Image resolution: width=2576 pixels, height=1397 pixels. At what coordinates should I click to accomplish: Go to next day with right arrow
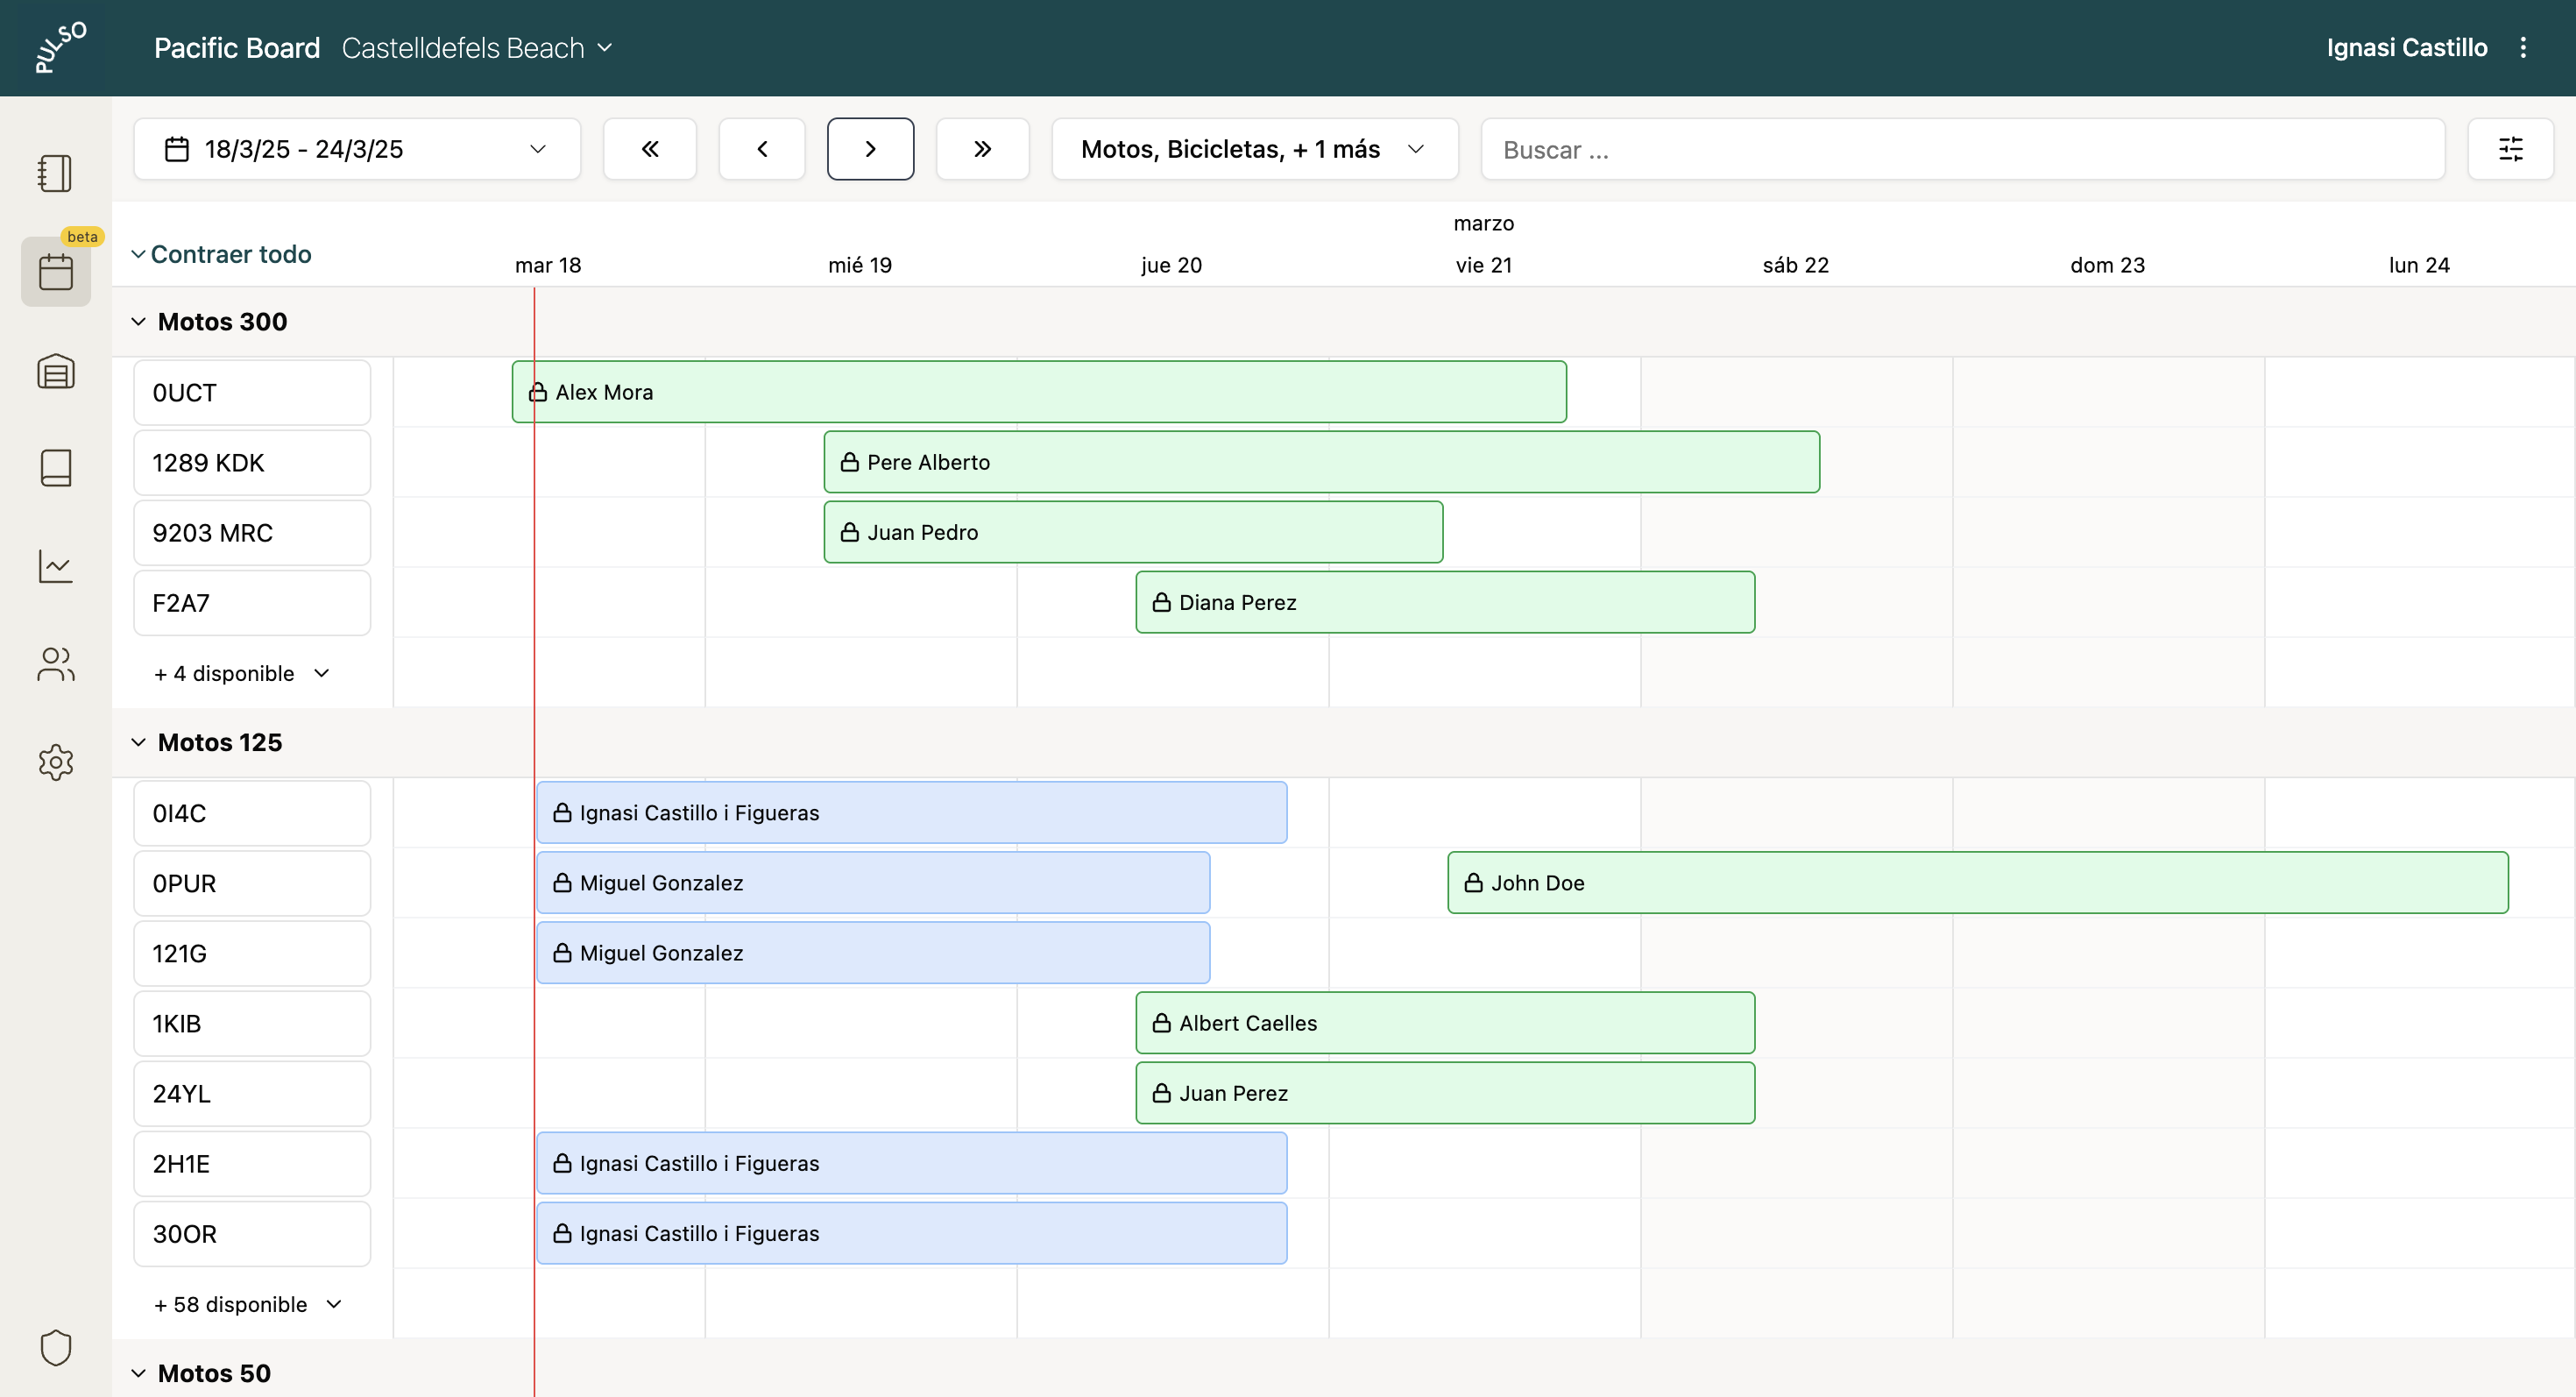tap(870, 149)
